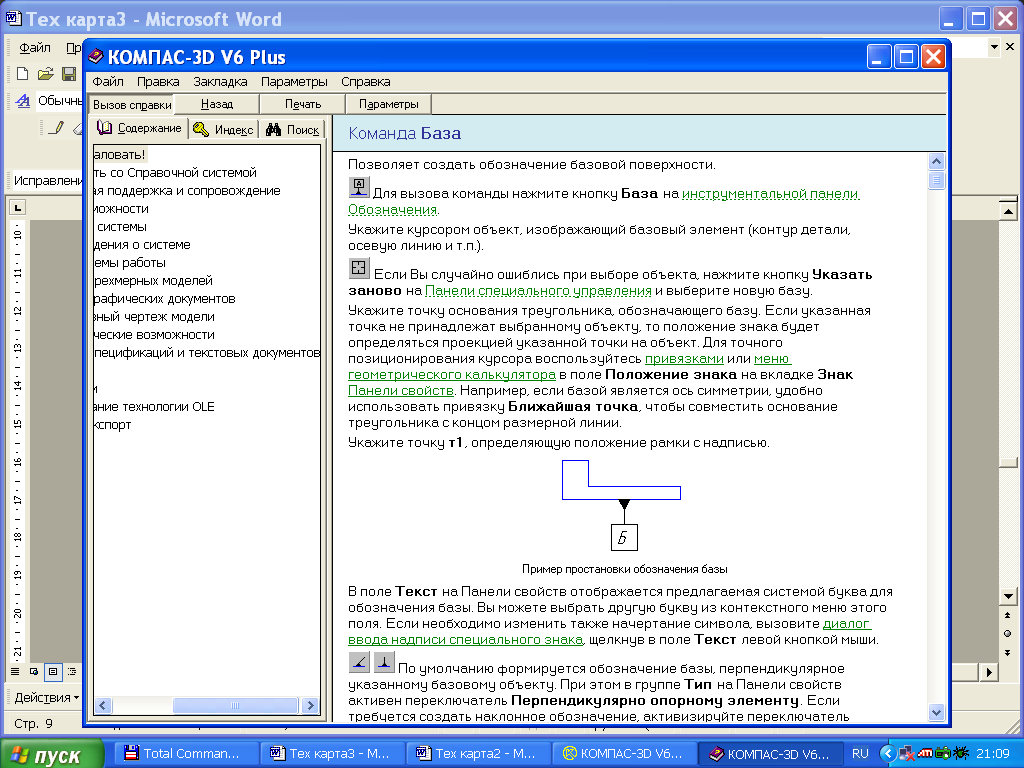This screenshot has width=1024, height=768.
Task: Click the Save diskette icon in Word toolbar
Action: [69, 74]
